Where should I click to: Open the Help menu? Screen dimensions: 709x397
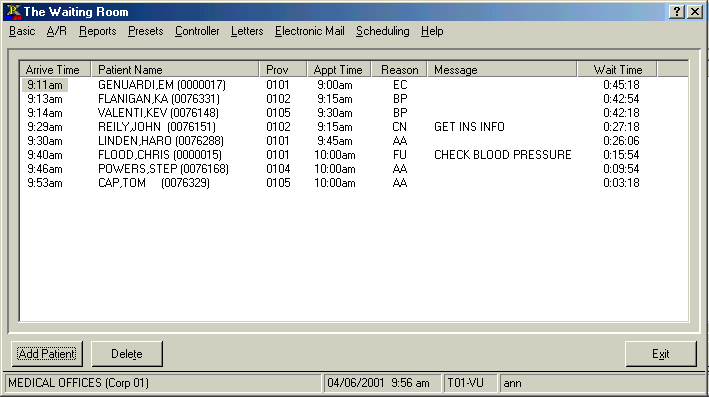pyautogui.click(x=432, y=31)
